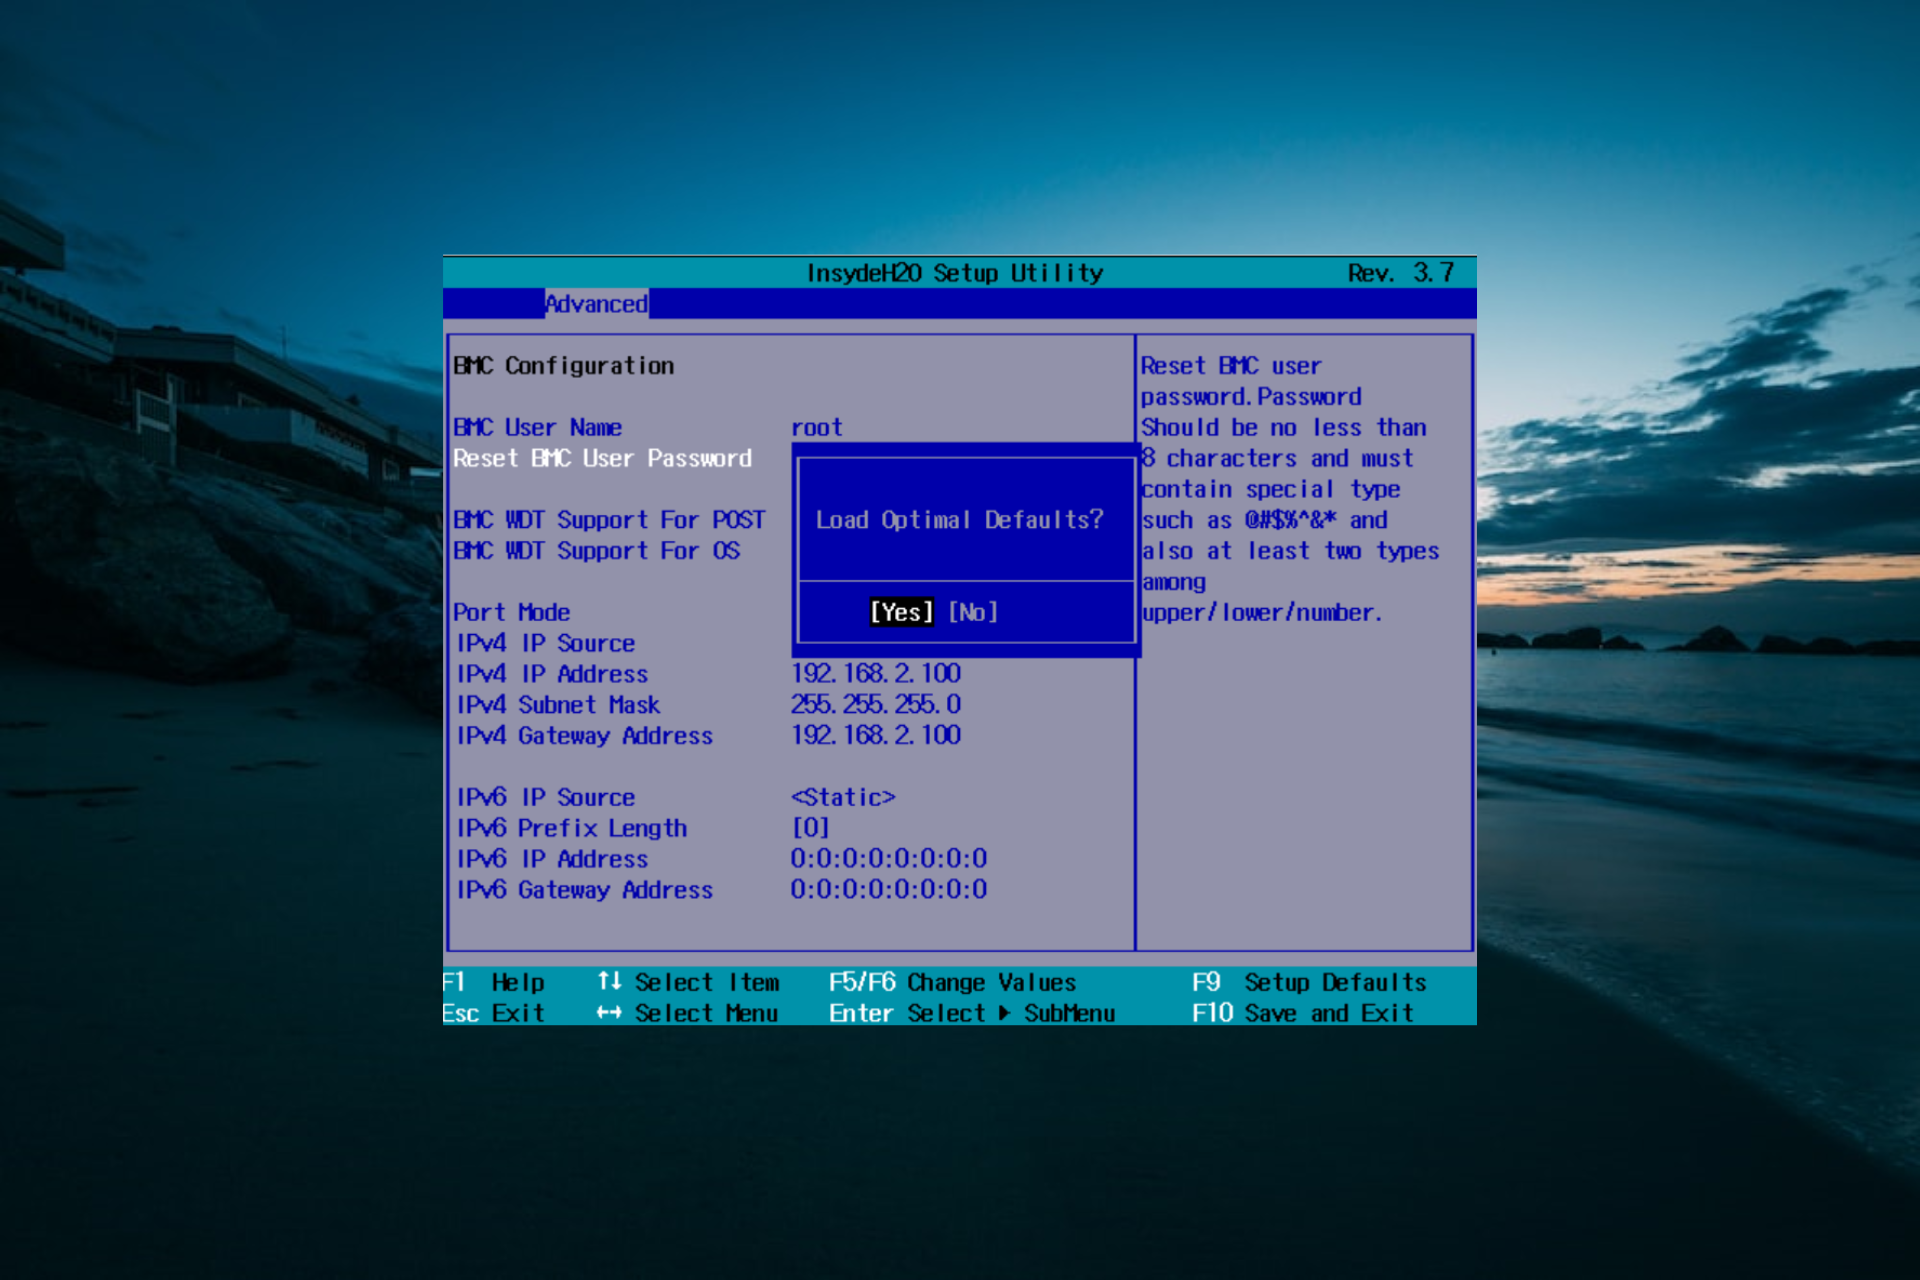Click the IPv6 IP address value
Screen dimensions: 1920x1280
click(x=889, y=859)
